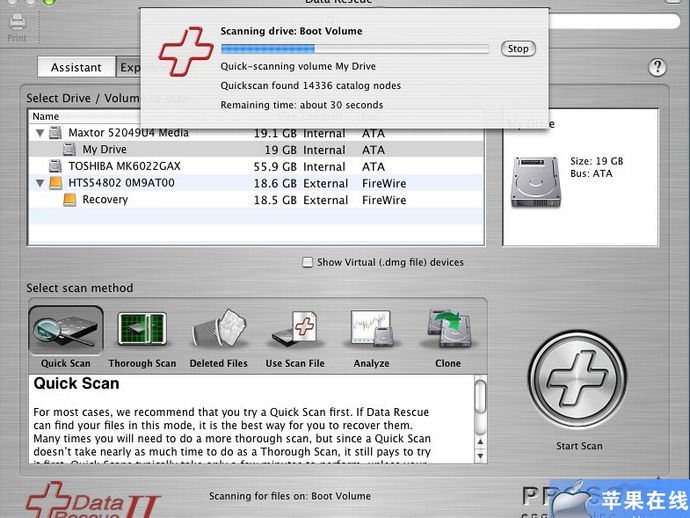Click 'Scanning for files on: Boot Volume' status
690x518 pixels.
290,496
